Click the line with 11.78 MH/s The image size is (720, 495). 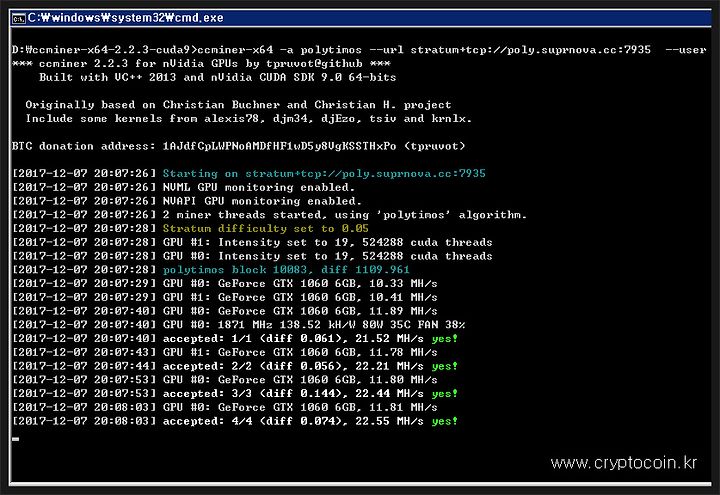tap(225, 353)
